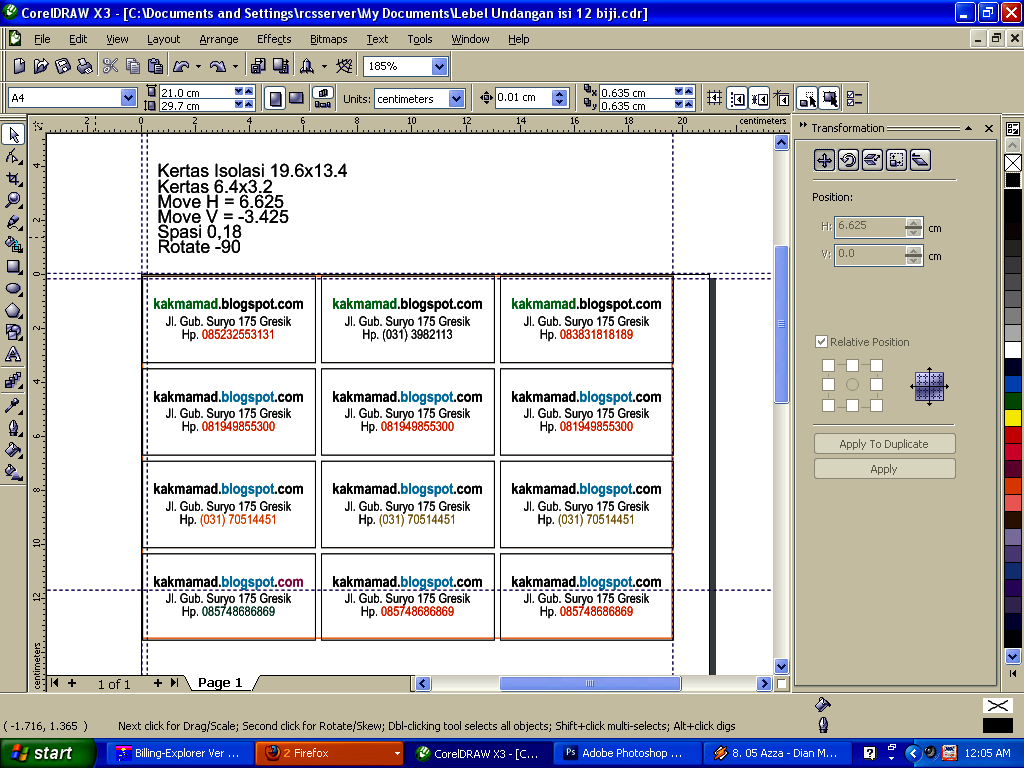Switch to Skew transformation icon
The width and height of the screenshot is (1024, 768).
click(x=920, y=160)
